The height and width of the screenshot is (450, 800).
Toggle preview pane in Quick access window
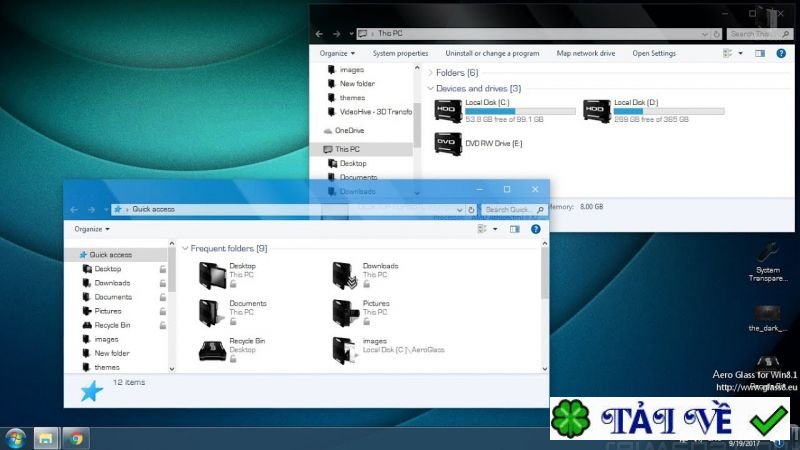click(514, 229)
